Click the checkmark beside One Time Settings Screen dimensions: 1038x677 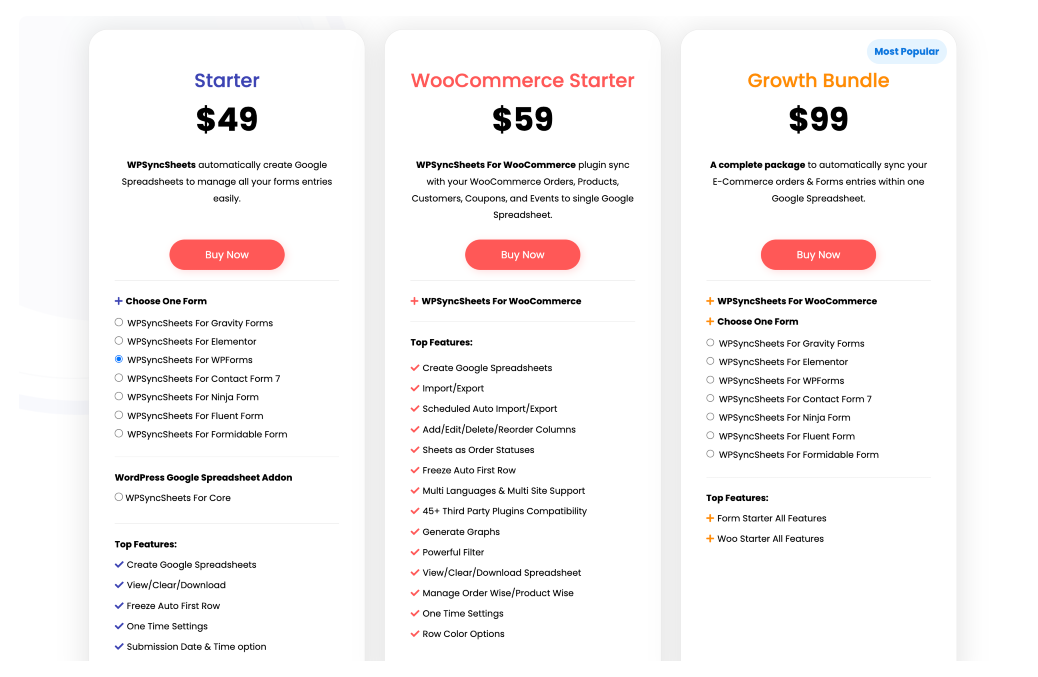click(x=413, y=613)
